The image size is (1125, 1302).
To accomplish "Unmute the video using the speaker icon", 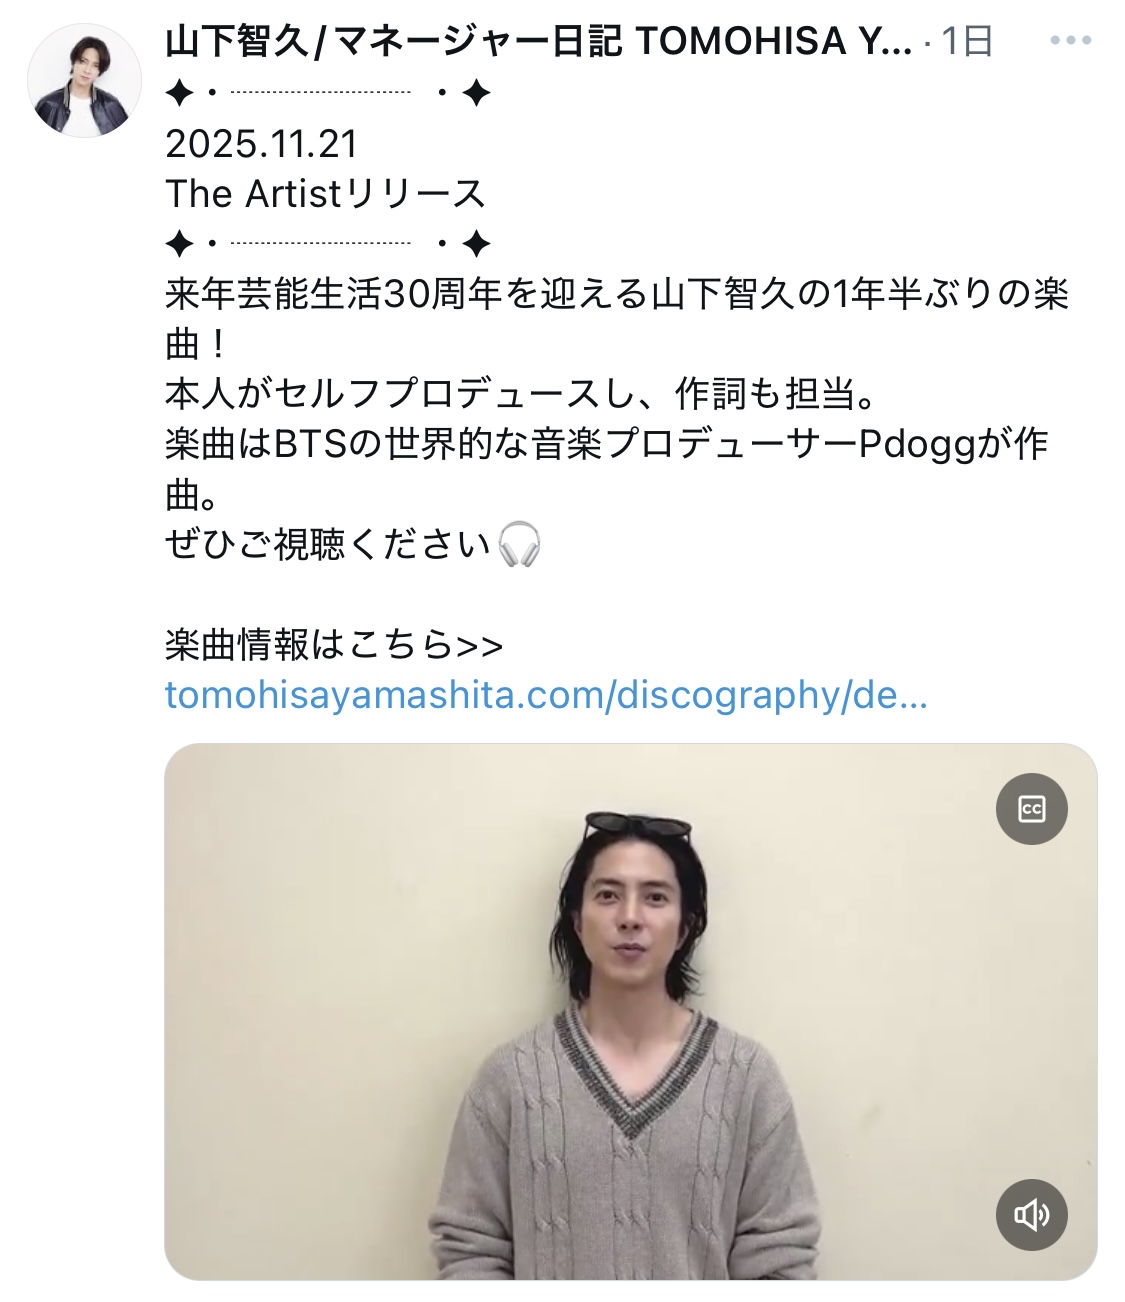I will click(x=1032, y=1215).
